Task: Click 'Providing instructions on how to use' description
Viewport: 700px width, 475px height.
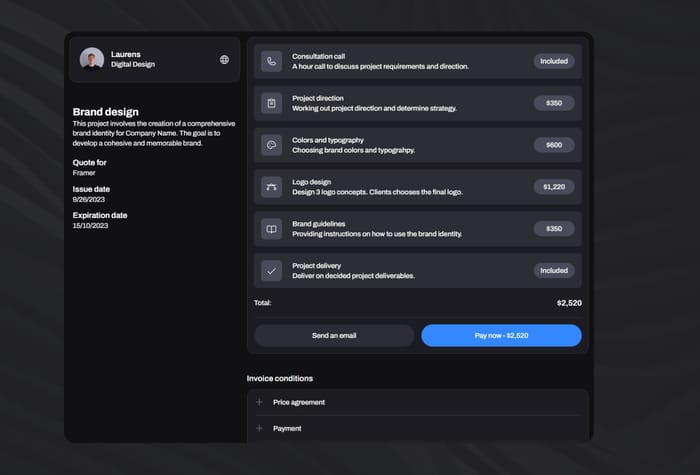Action: [x=377, y=234]
